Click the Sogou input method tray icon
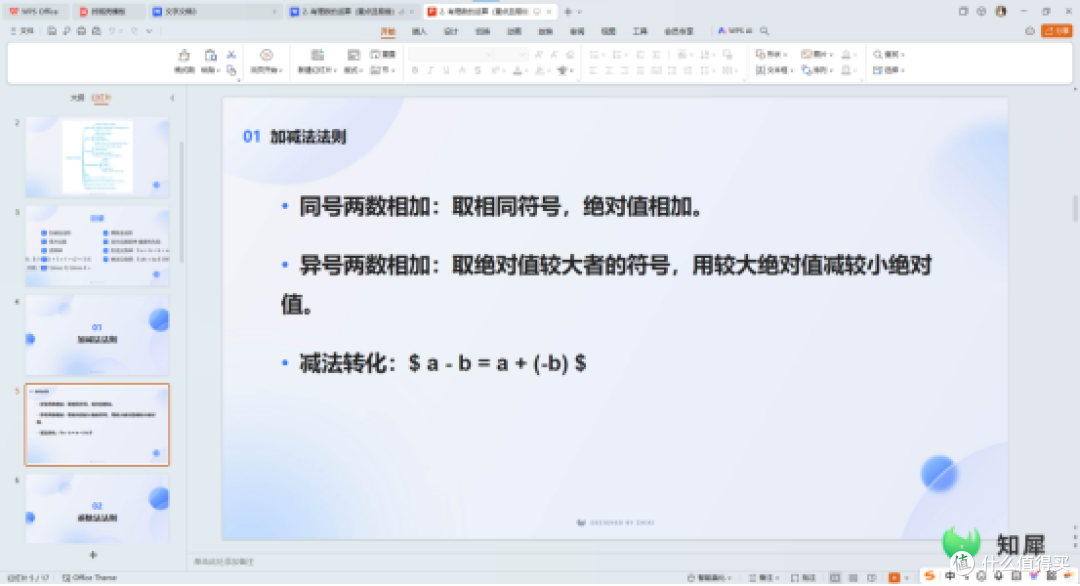The image size is (1080, 586). point(930,576)
